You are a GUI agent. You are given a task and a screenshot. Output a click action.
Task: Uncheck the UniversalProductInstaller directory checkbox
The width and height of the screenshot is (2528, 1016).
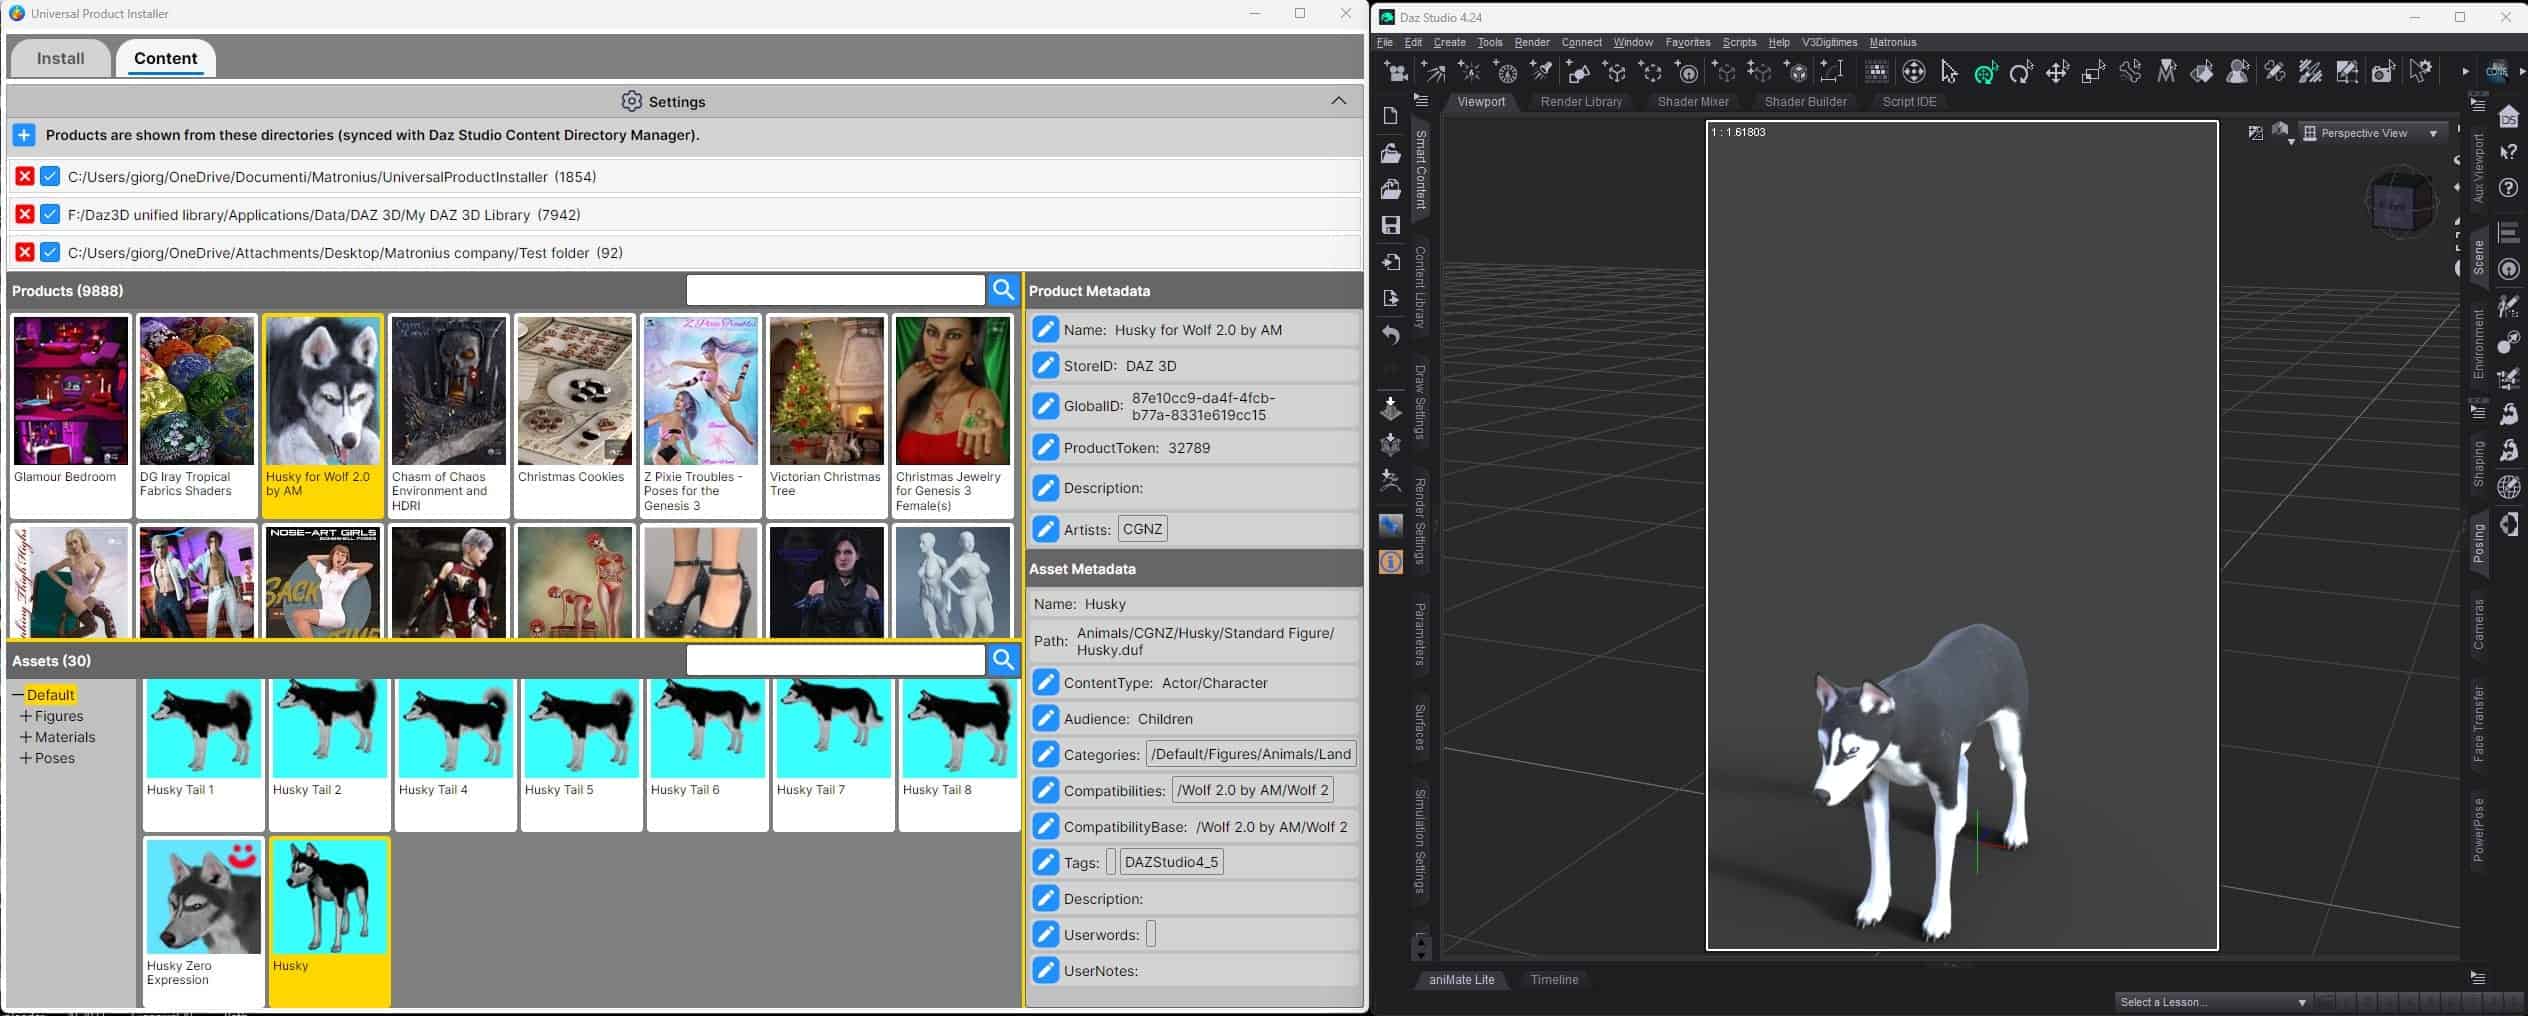tap(50, 177)
